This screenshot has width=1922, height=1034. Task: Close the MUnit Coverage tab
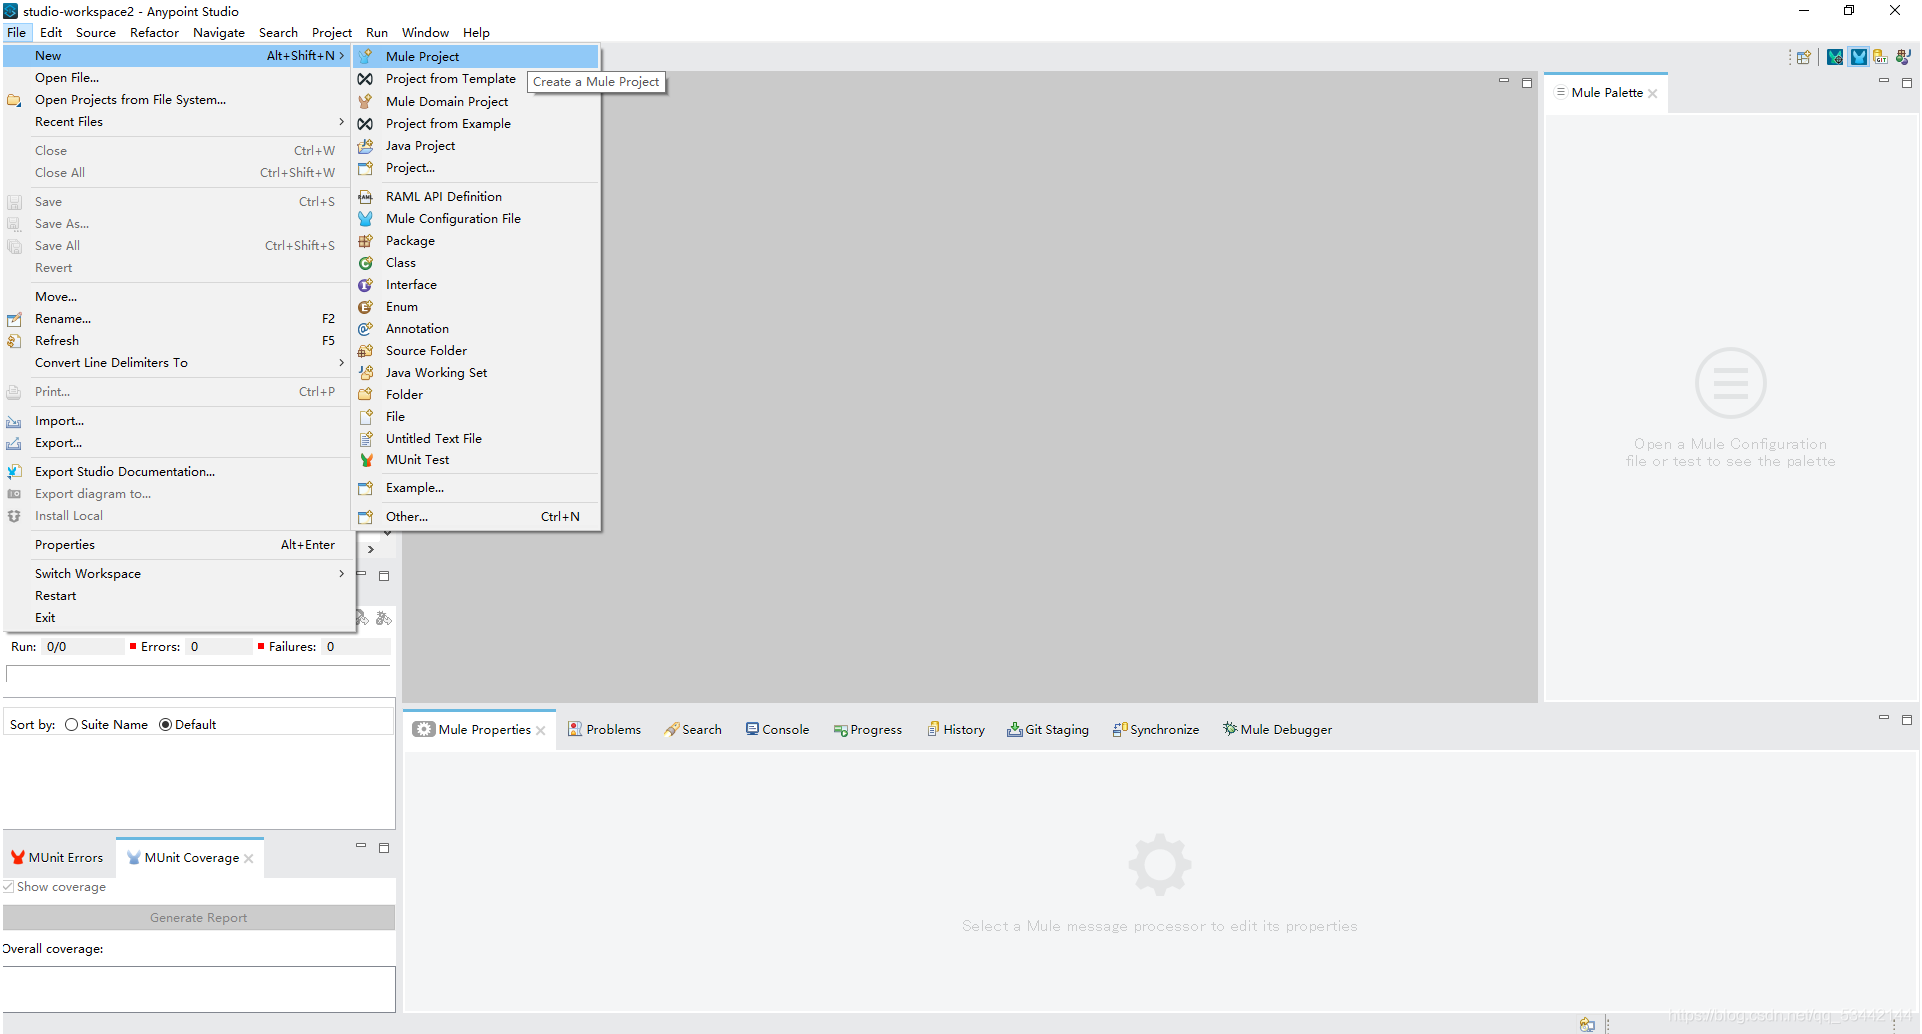249,858
